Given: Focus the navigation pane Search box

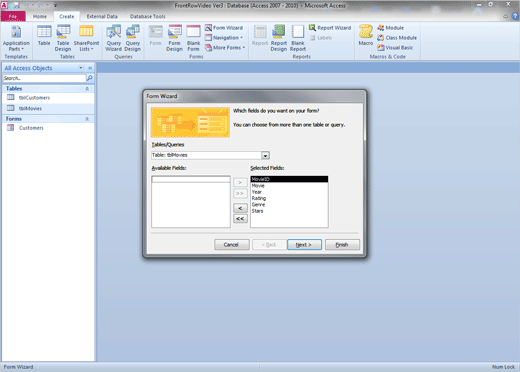Looking at the screenshot, I should click(44, 78).
